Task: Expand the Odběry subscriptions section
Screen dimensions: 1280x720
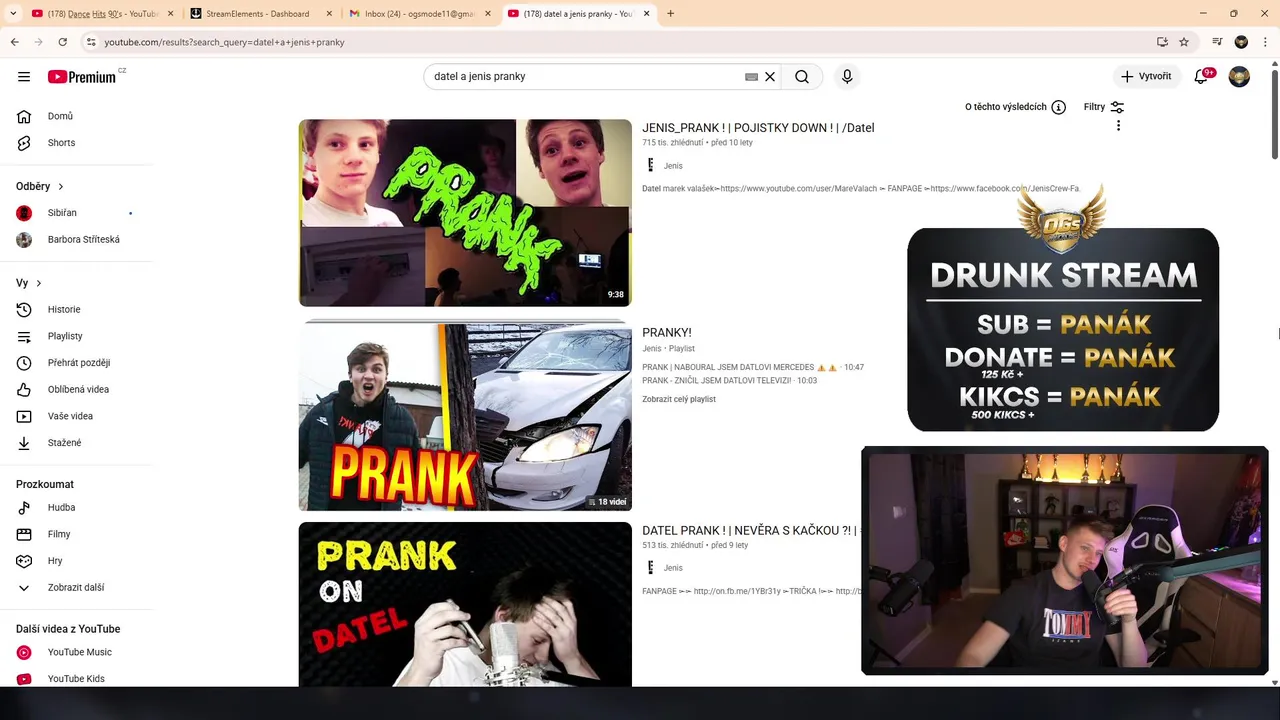Action: (40, 186)
